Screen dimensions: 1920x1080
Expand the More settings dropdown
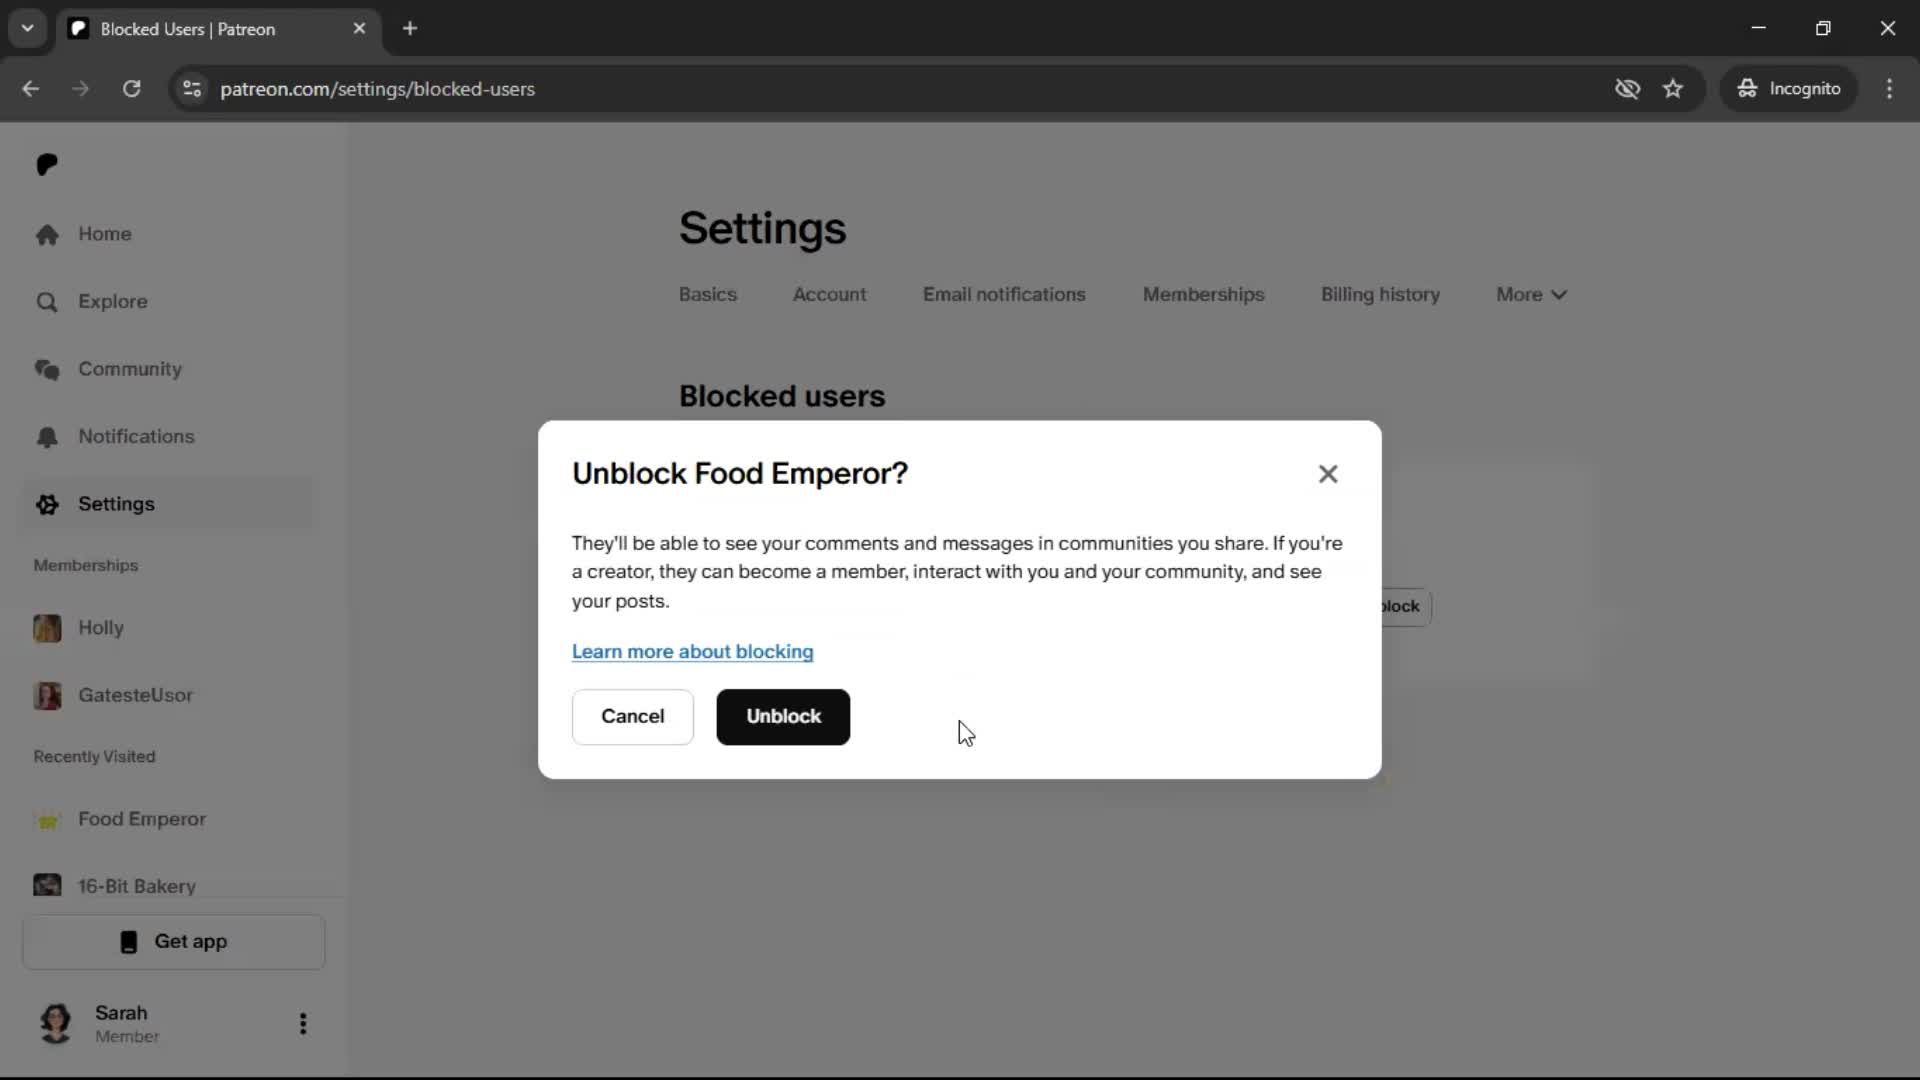tap(1531, 294)
